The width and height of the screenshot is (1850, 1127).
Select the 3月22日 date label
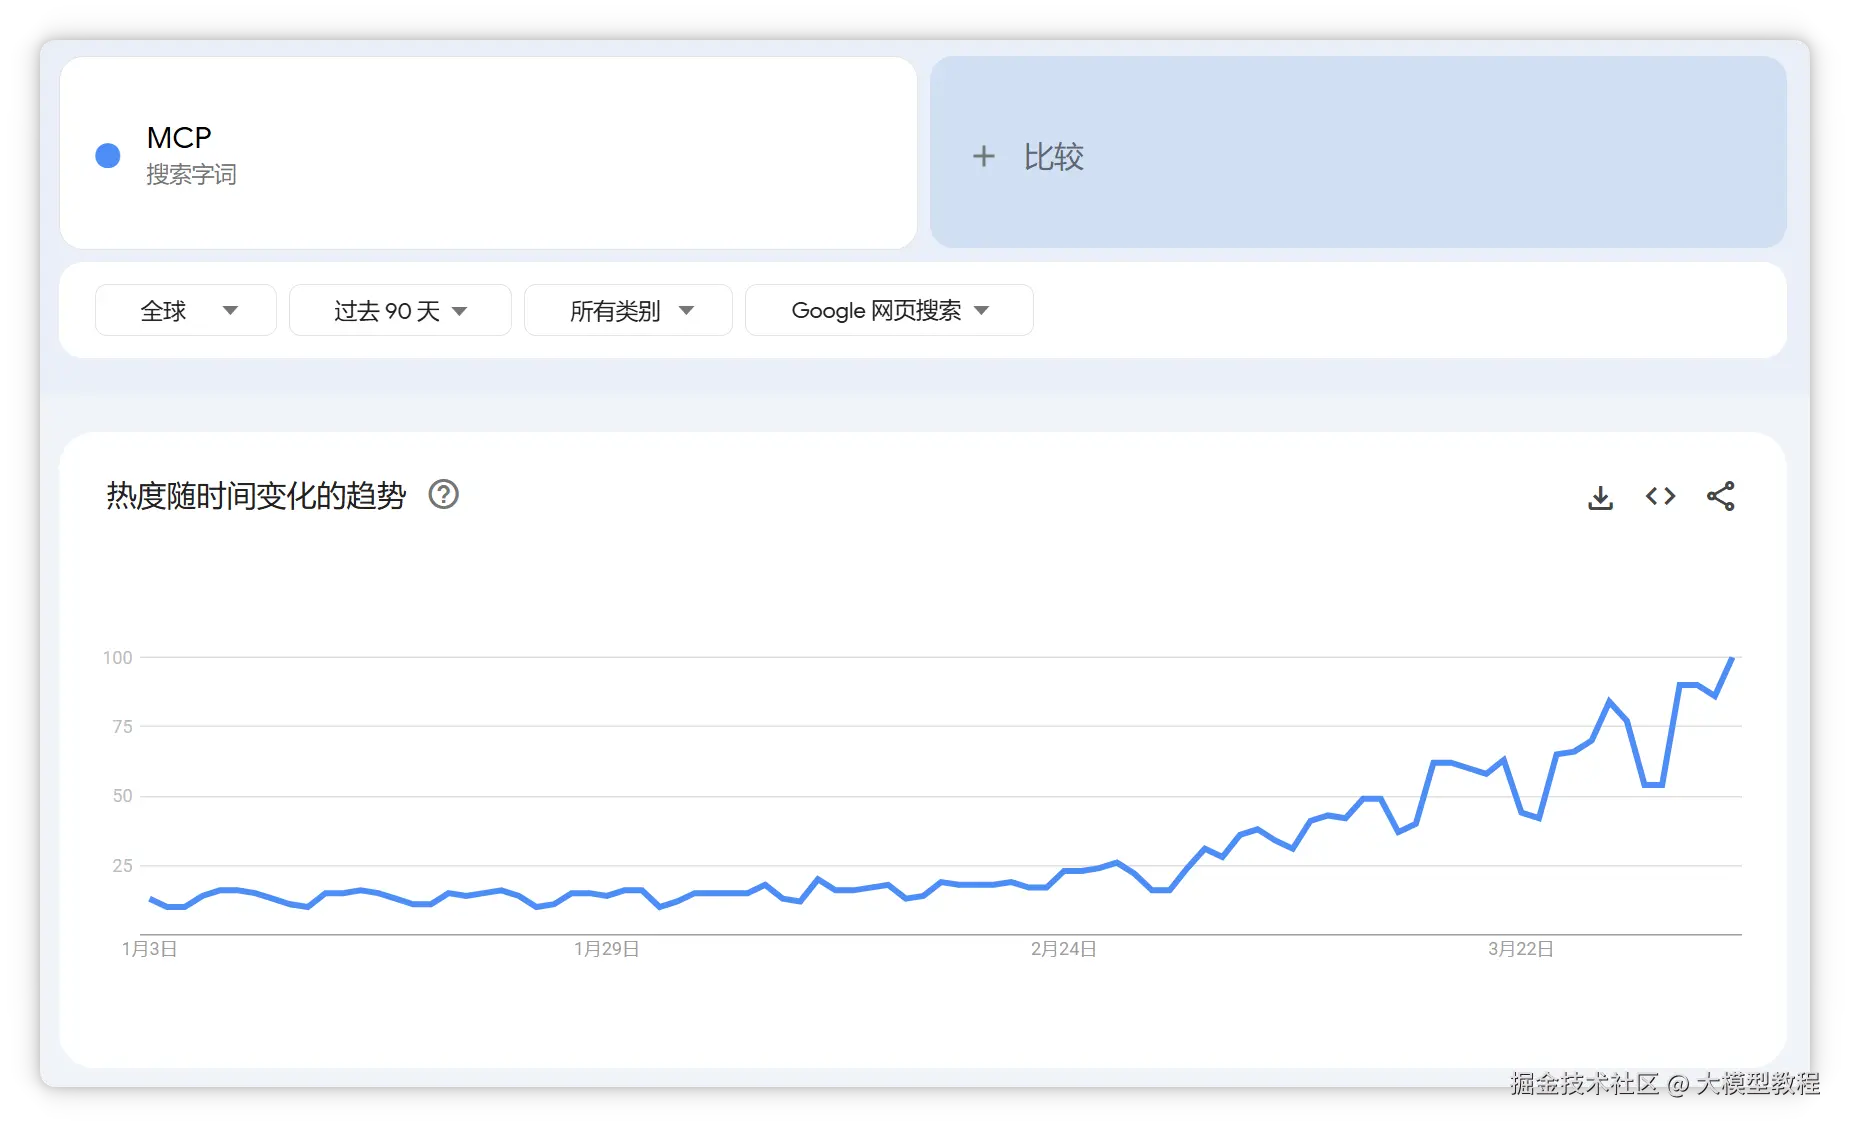coord(1520,949)
